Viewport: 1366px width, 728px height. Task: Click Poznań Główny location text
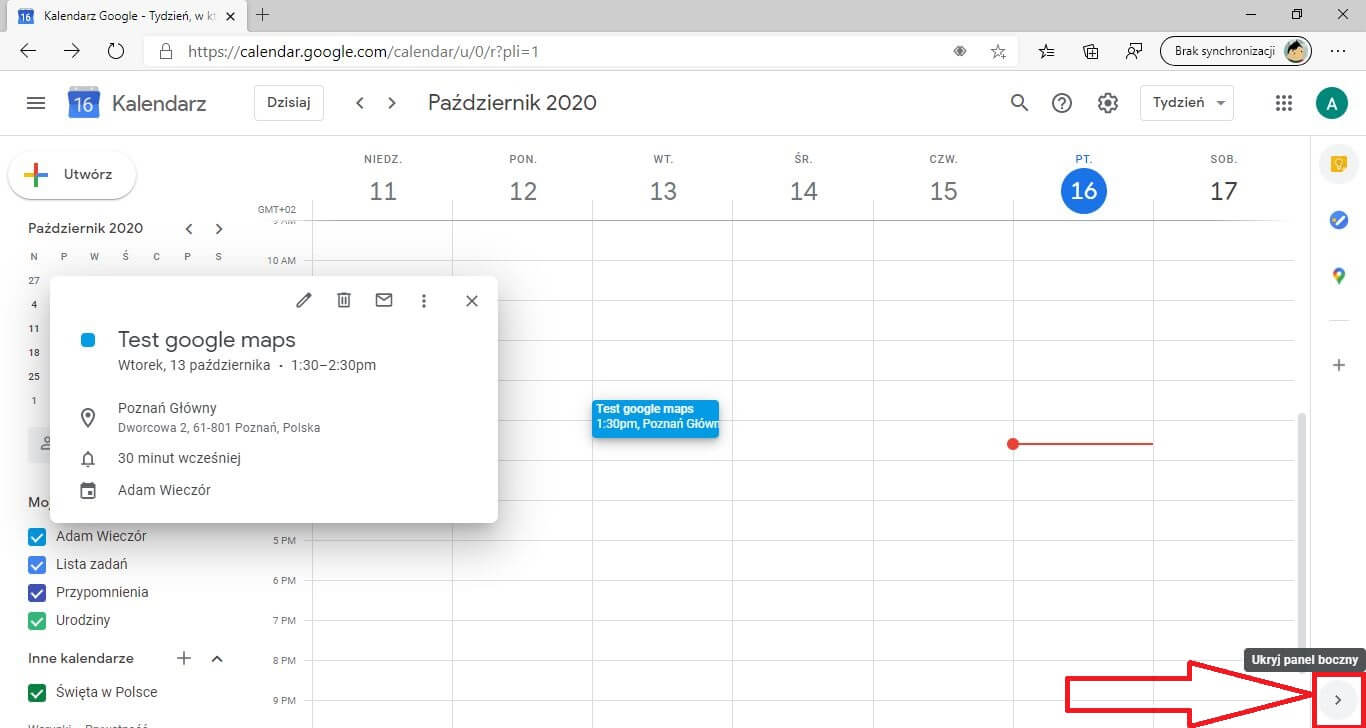tap(167, 408)
